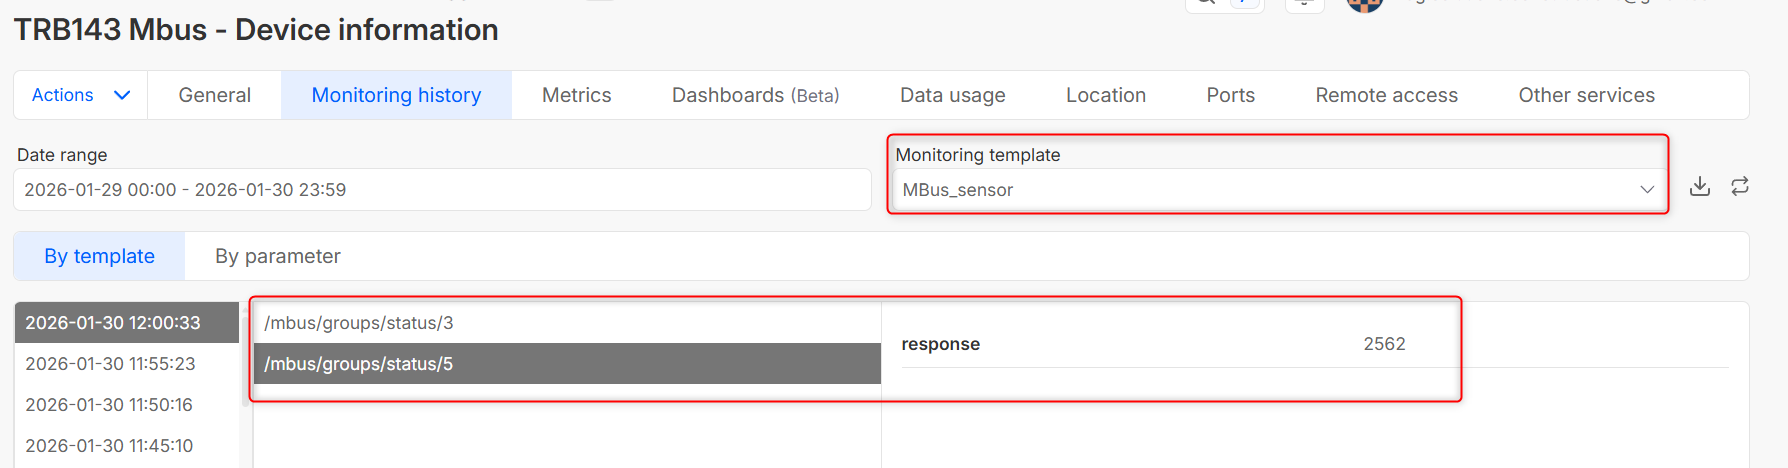The image size is (1788, 468).
Task: Select the Monitoring history tab
Action: coord(396,95)
